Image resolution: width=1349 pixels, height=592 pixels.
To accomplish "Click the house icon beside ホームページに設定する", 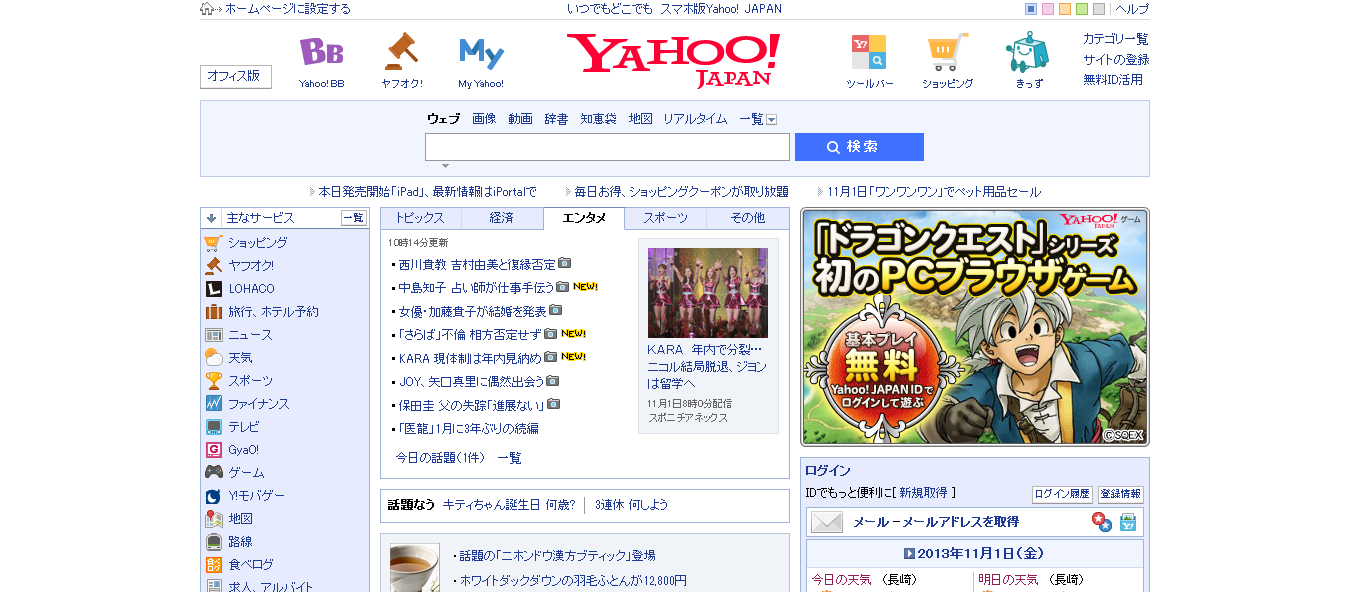I will tap(207, 9).
